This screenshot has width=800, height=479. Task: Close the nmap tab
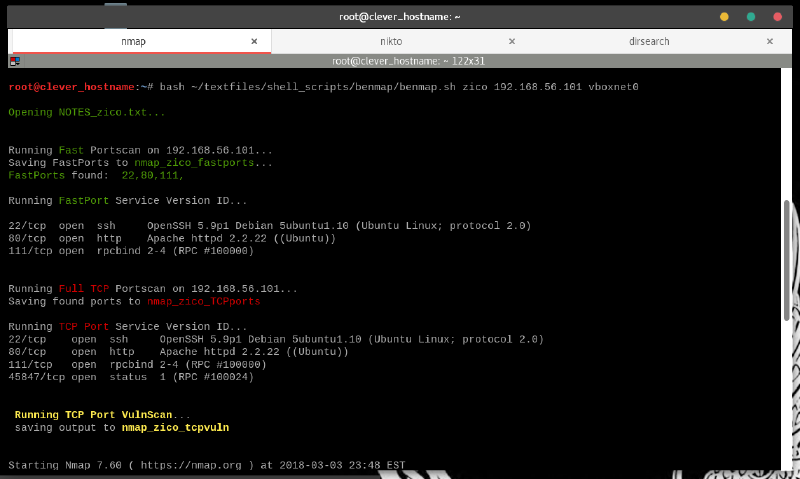pos(254,41)
